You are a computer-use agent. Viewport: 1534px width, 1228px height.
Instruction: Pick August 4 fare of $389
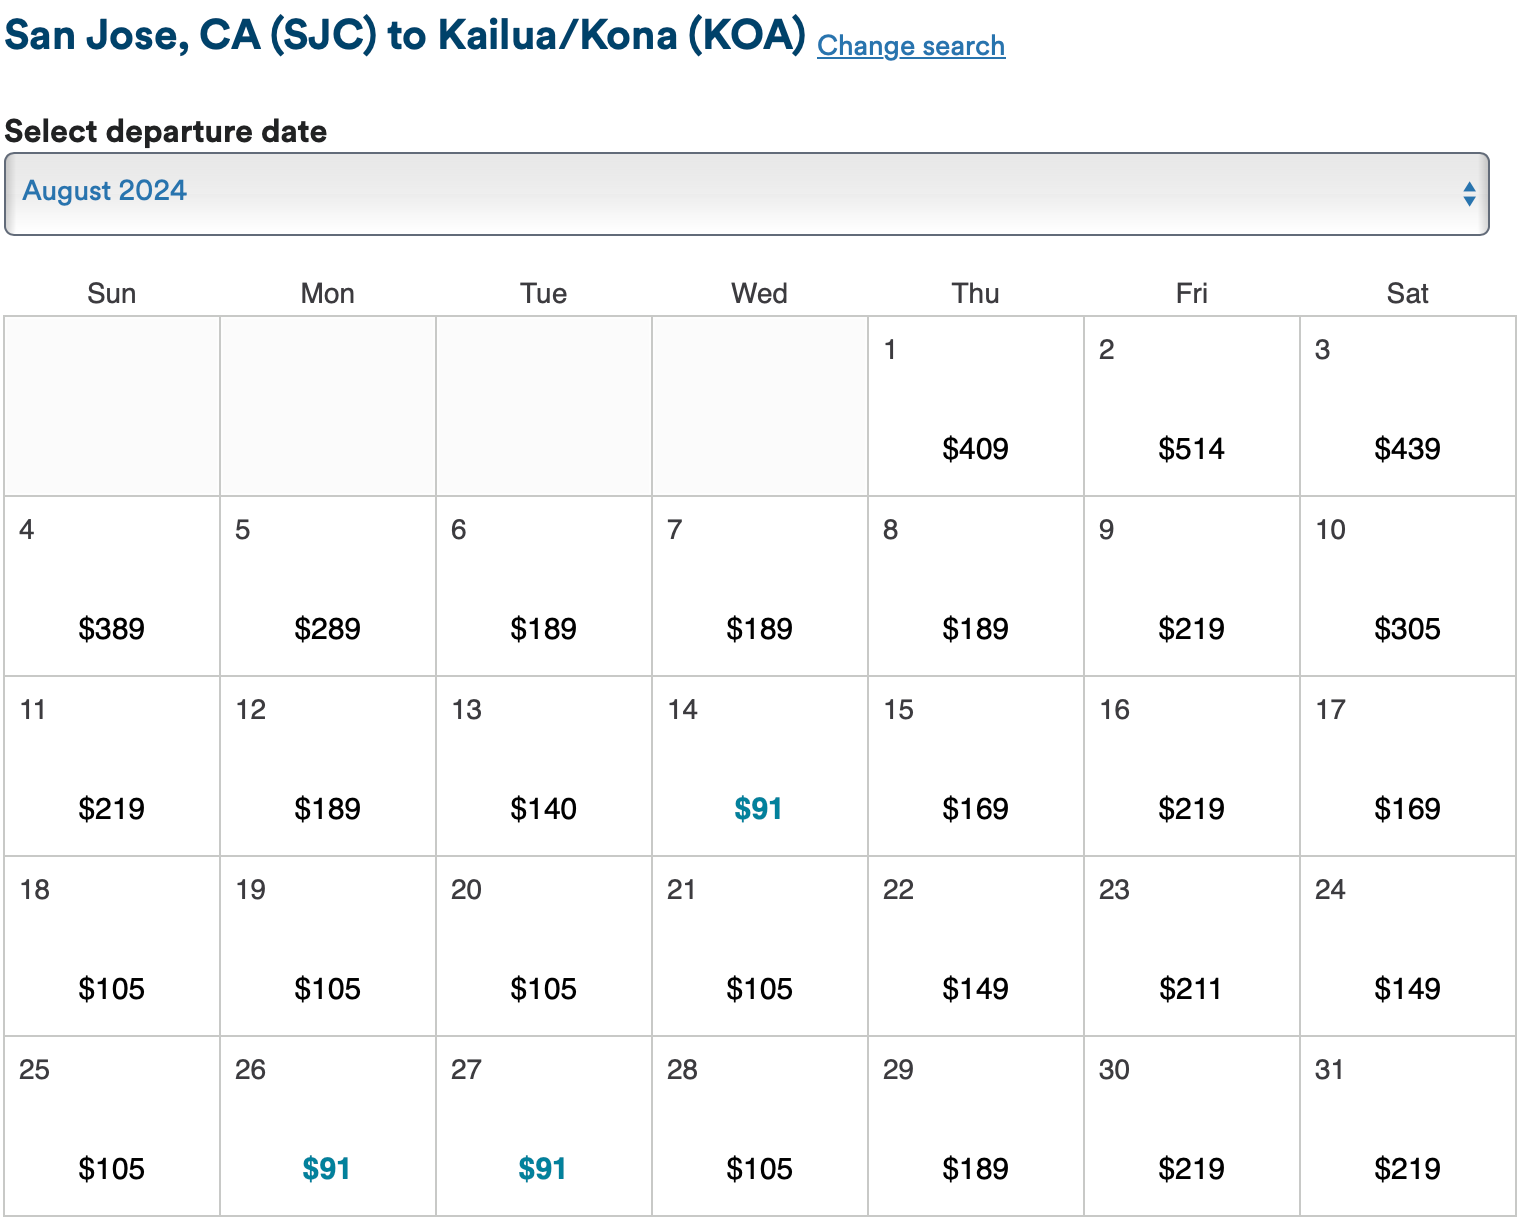tap(111, 628)
